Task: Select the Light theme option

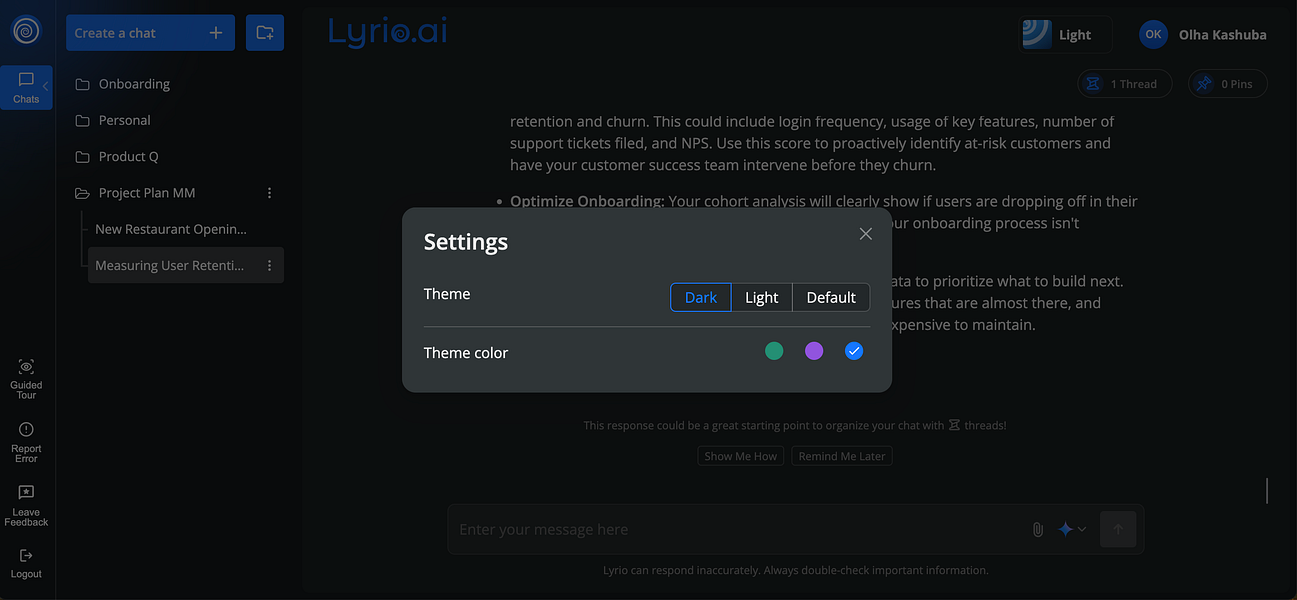Action: [x=761, y=297]
